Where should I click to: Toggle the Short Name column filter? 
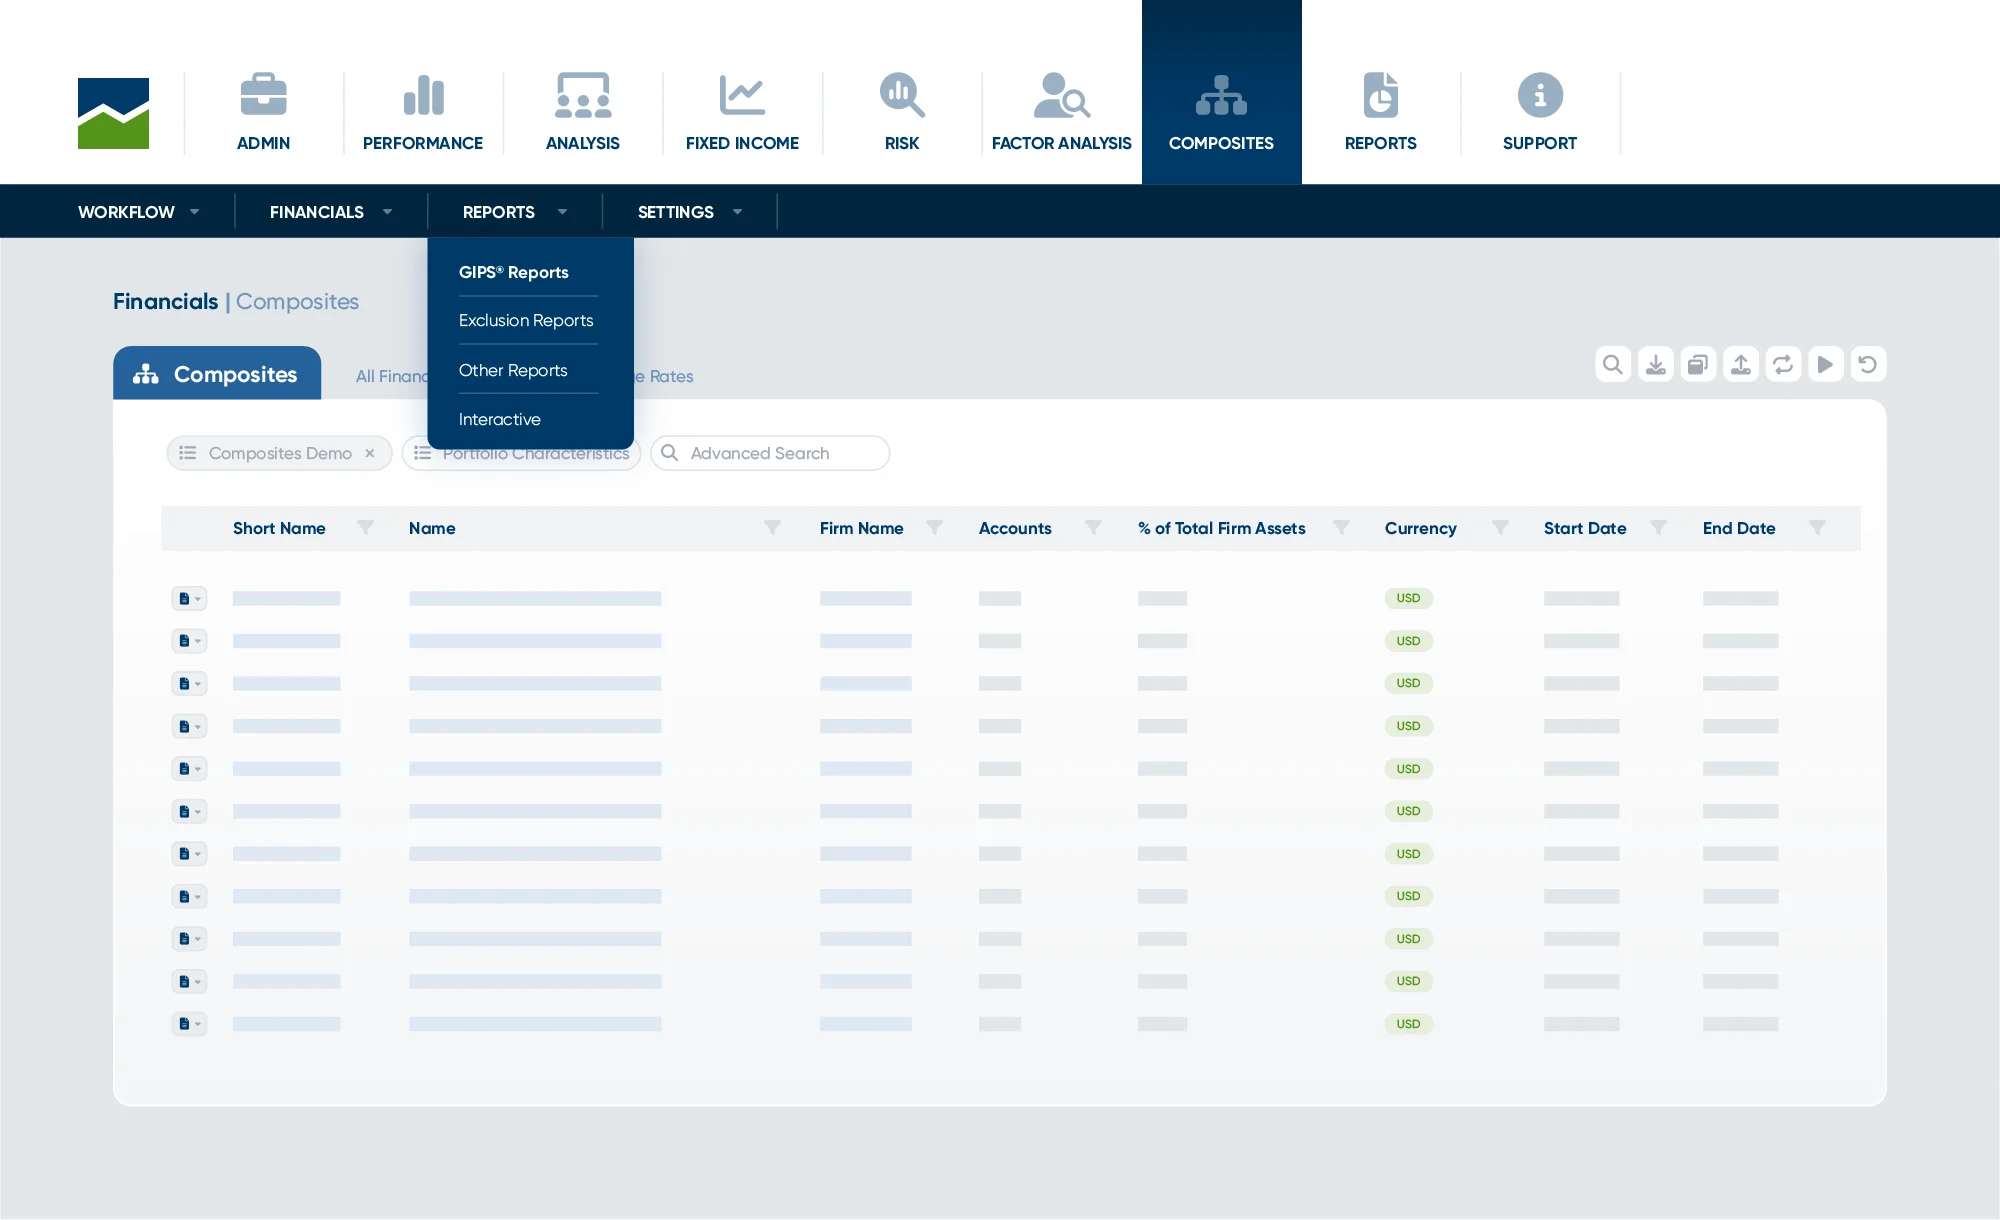366,528
